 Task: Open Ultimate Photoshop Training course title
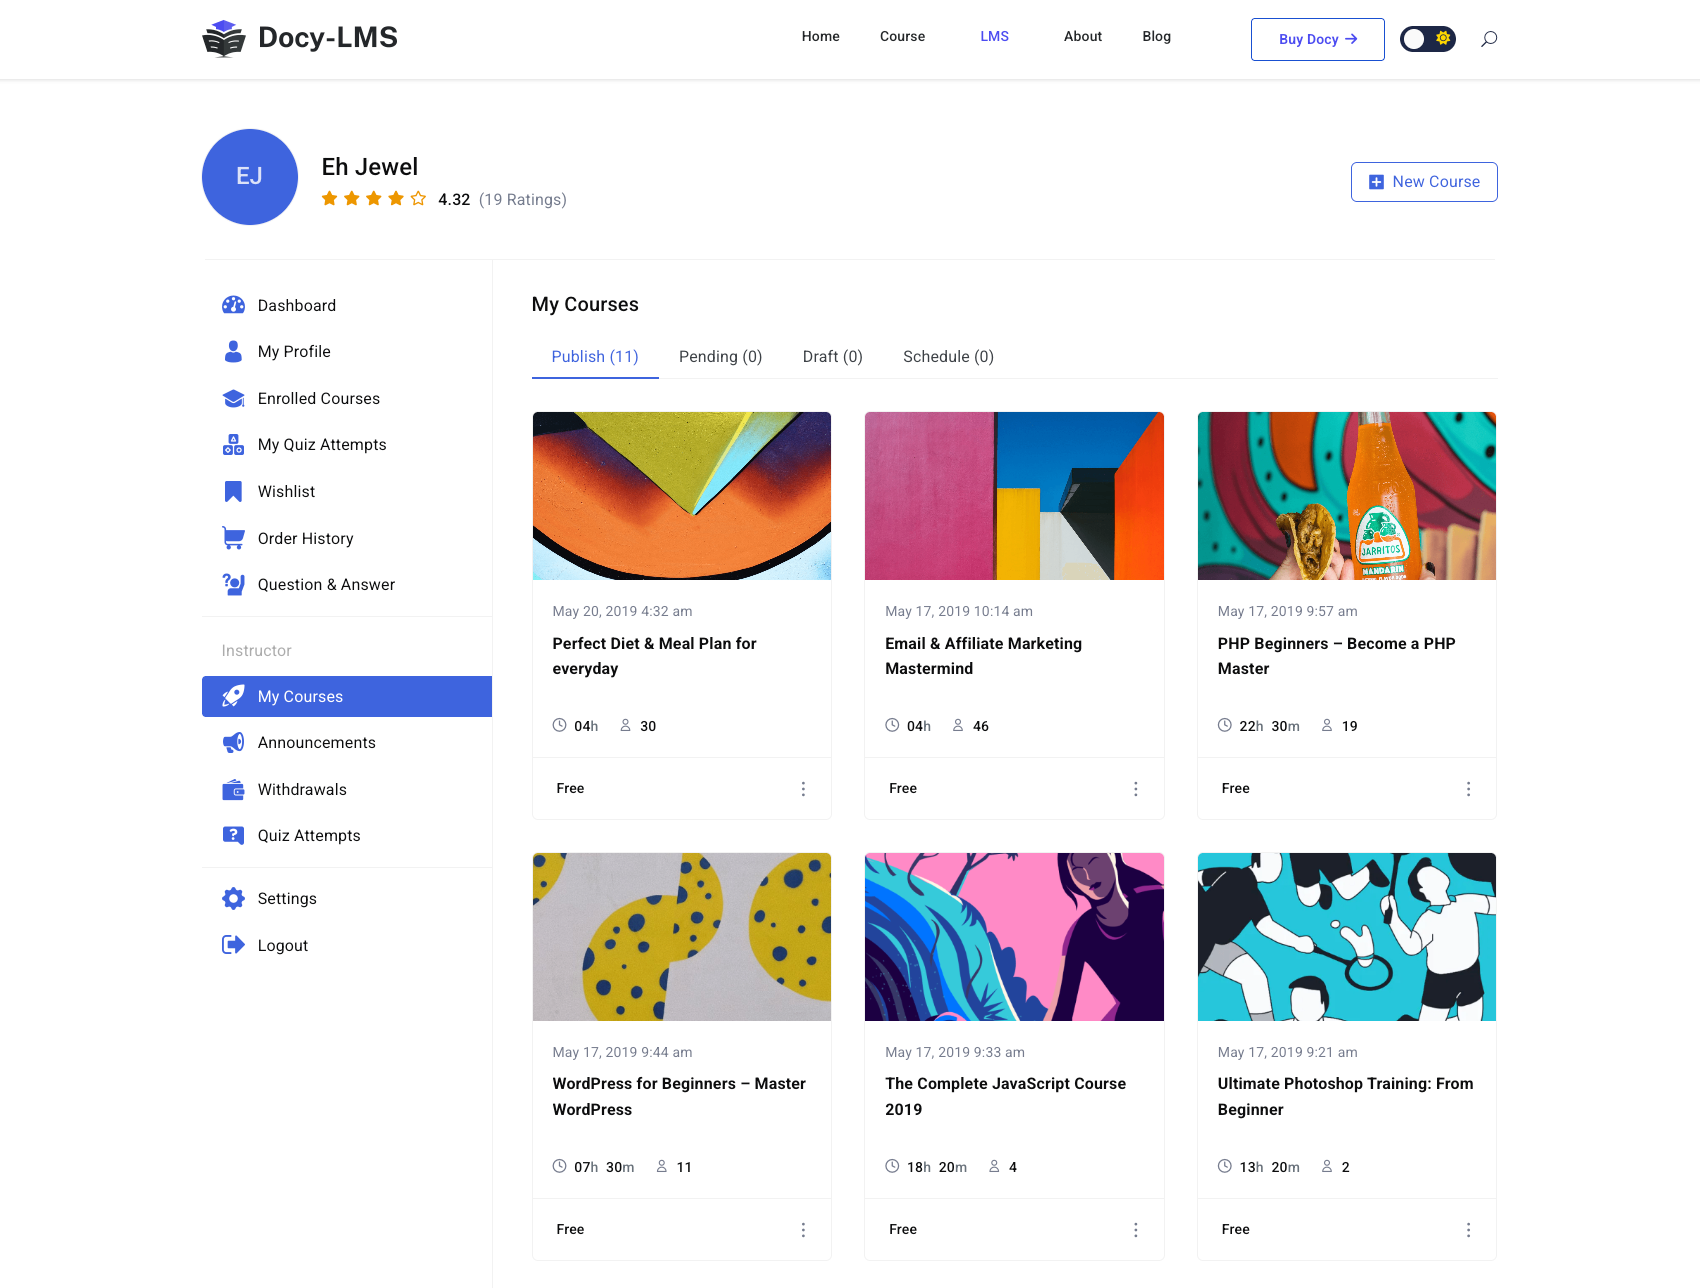tap(1345, 1097)
